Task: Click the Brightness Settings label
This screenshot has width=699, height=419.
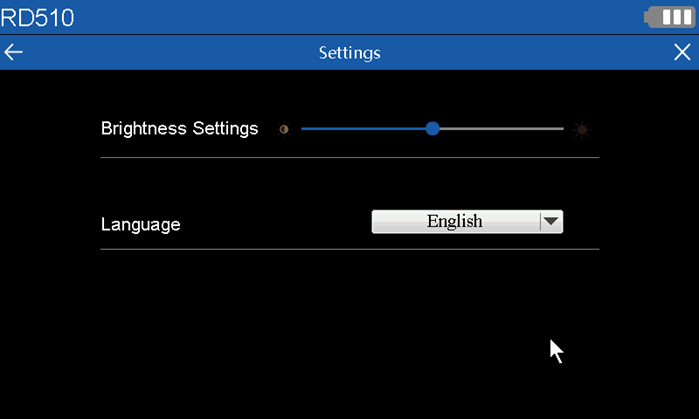Action: (x=179, y=129)
